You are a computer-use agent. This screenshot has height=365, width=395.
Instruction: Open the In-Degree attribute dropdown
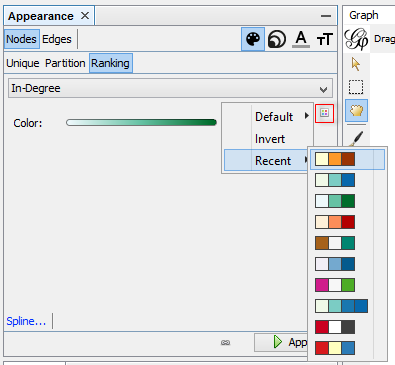point(170,88)
